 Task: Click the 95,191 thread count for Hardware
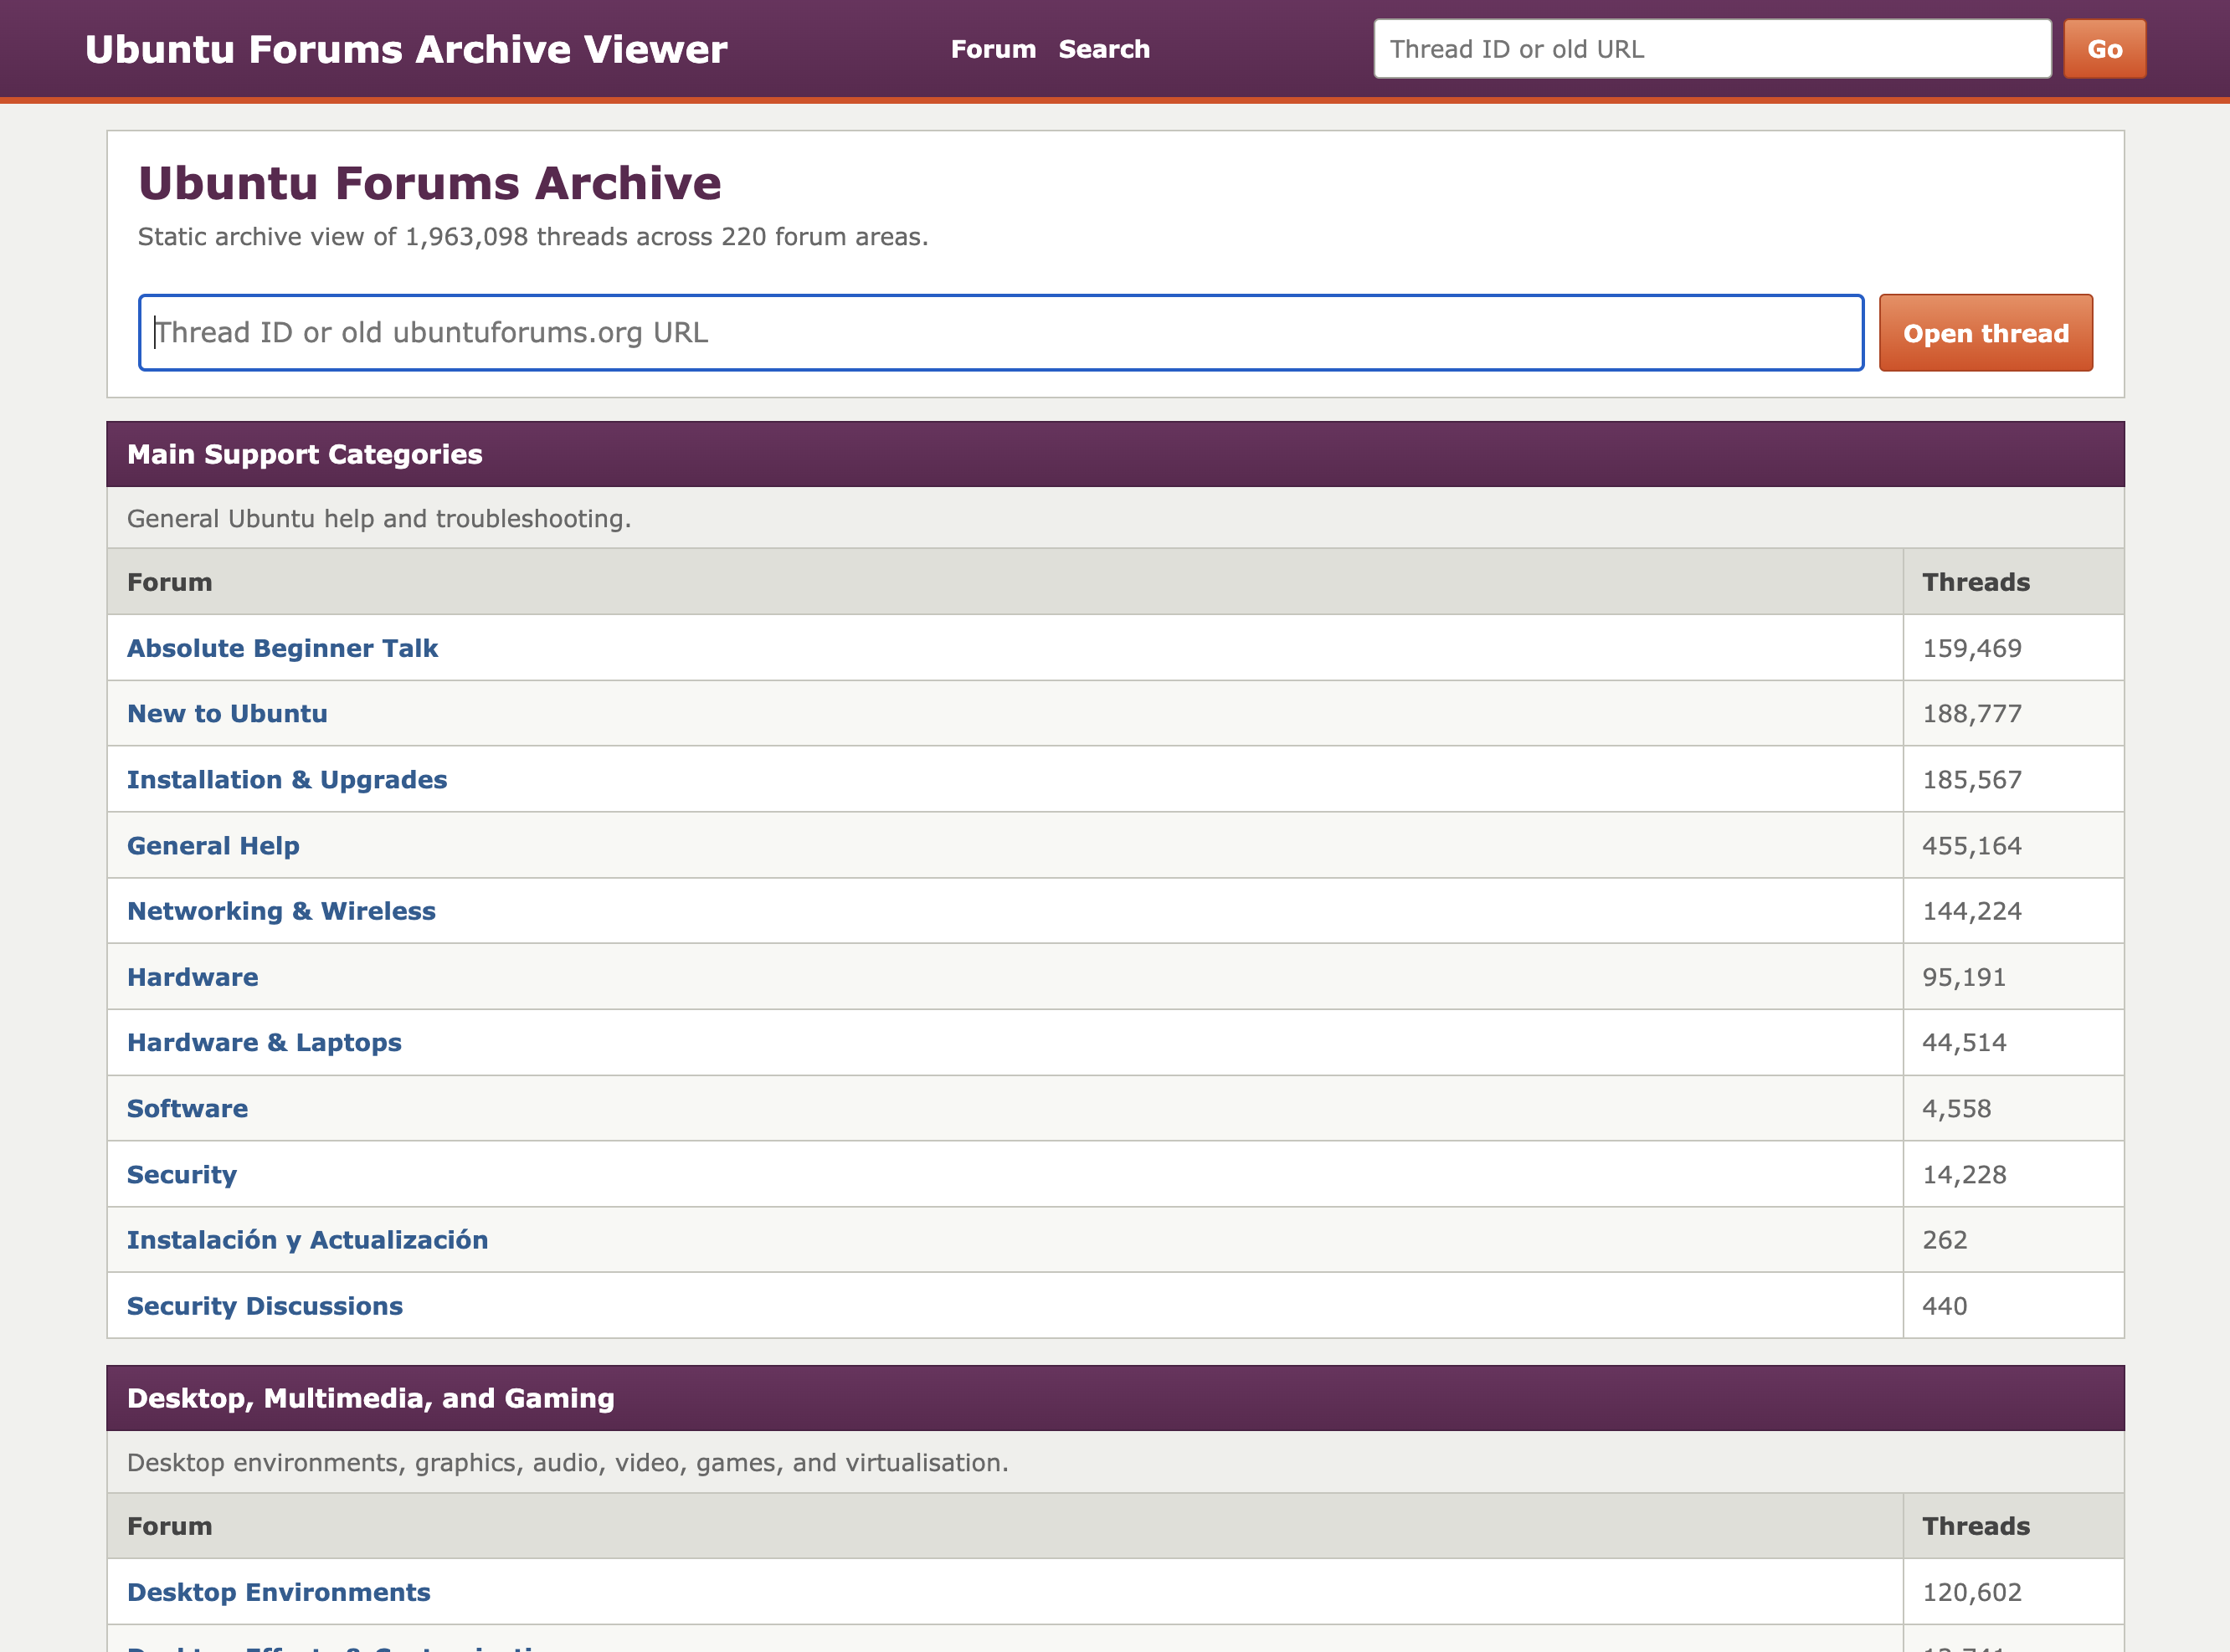point(1964,977)
